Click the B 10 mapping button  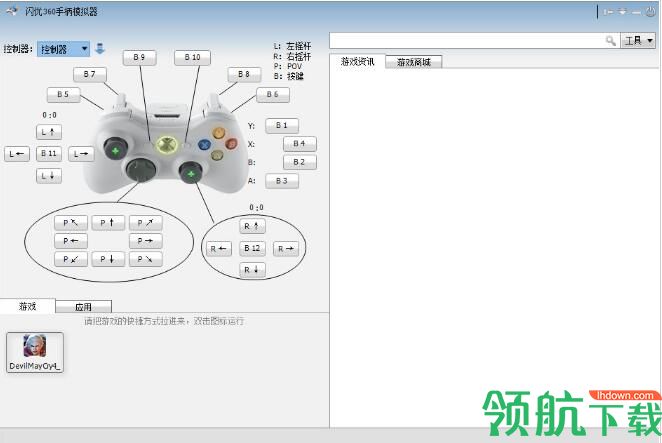192,57
